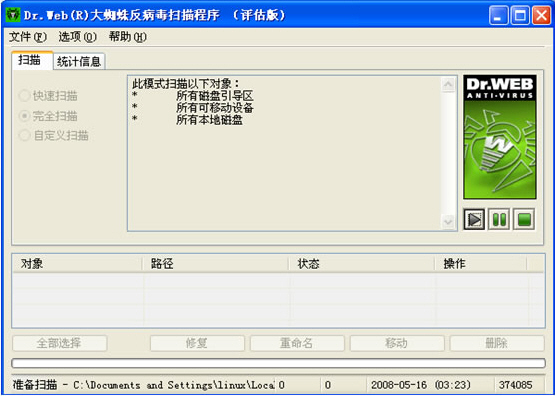
Task: Click the text 所有本地磁盘
Action: click(x=209, y=120)
